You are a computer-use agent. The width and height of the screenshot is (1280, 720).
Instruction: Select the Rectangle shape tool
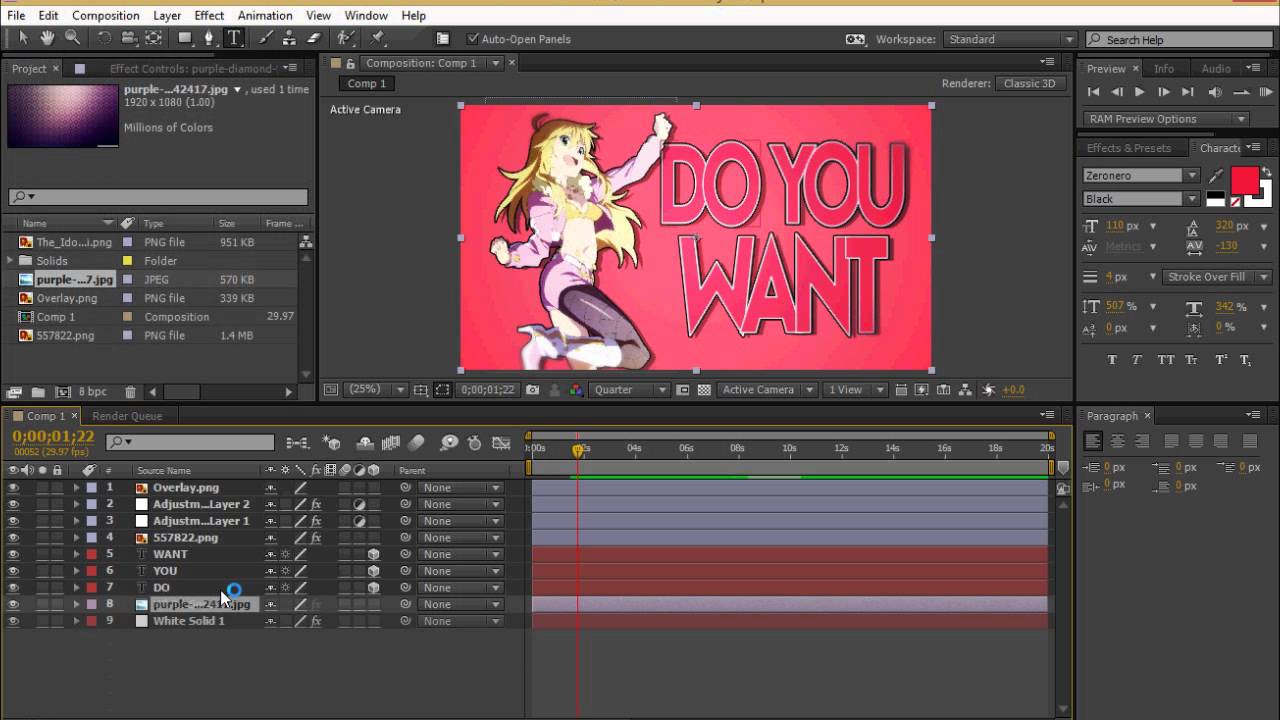(x=185, y=38)
